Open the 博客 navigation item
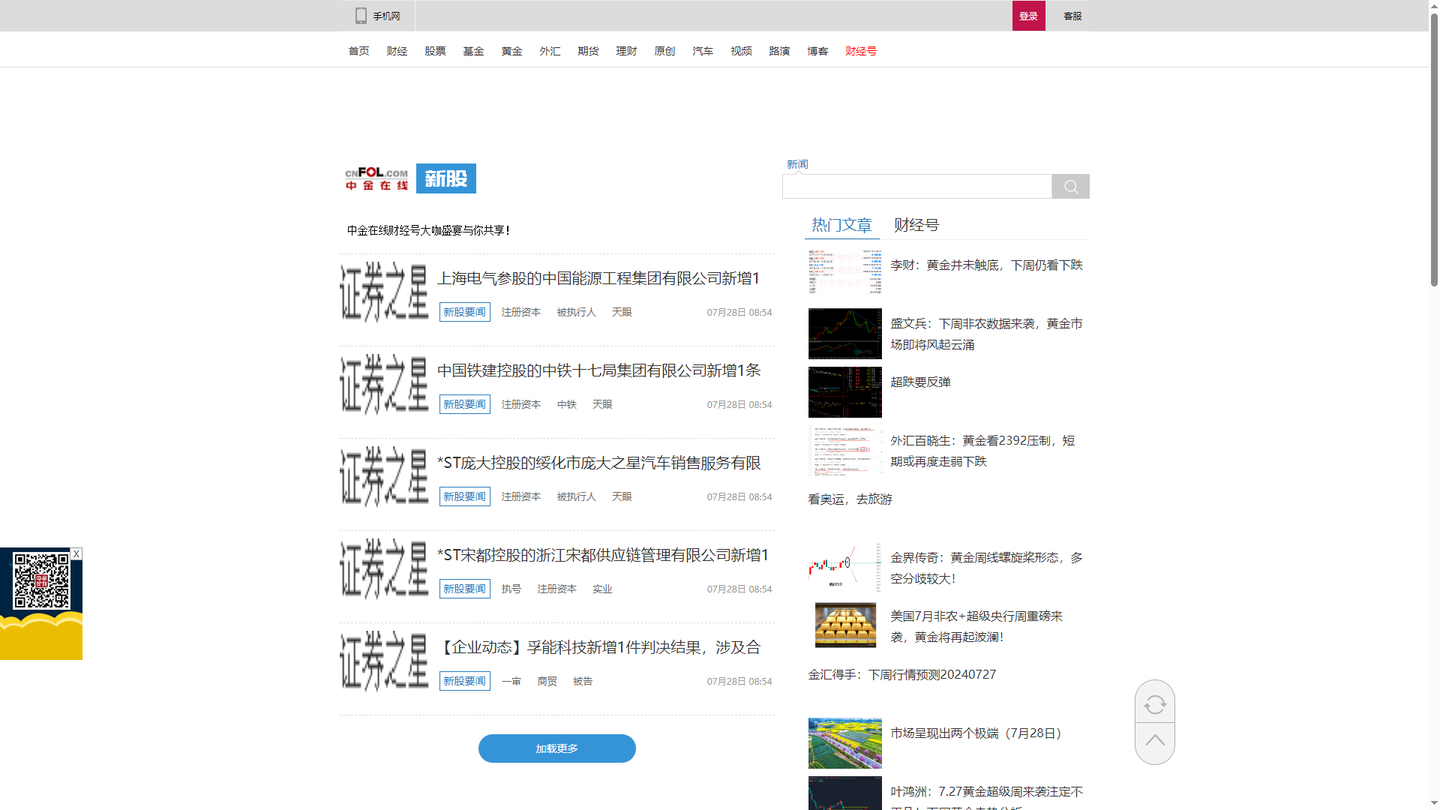1440x810 pixels. [818, 51]
